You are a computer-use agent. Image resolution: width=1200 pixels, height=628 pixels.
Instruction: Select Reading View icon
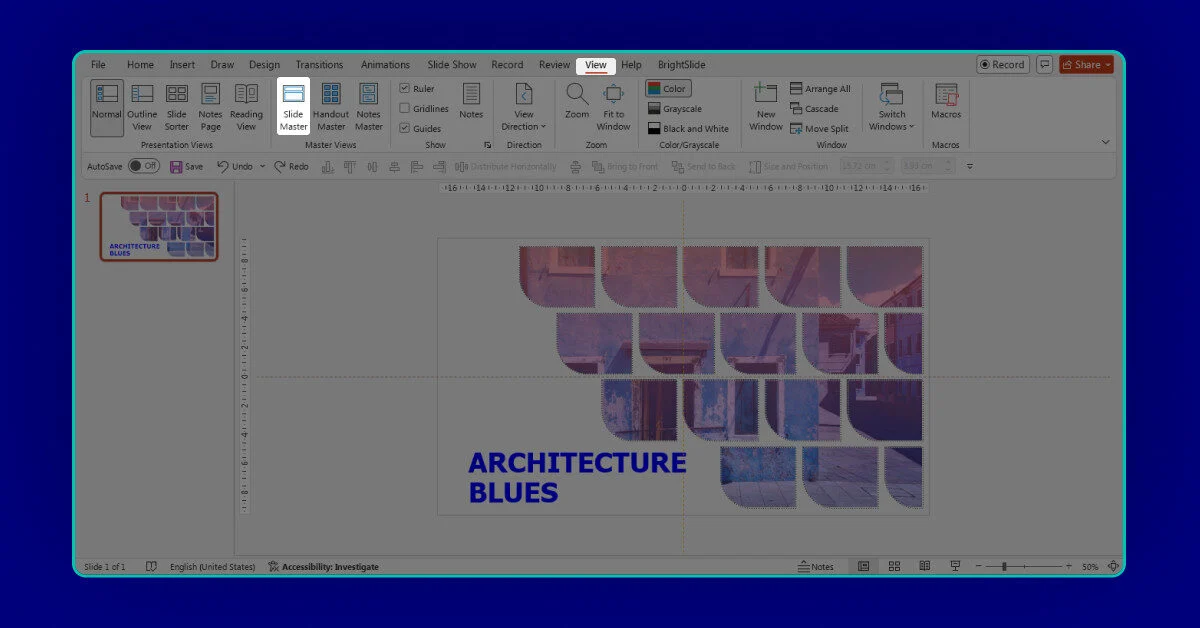coord(246,106)
